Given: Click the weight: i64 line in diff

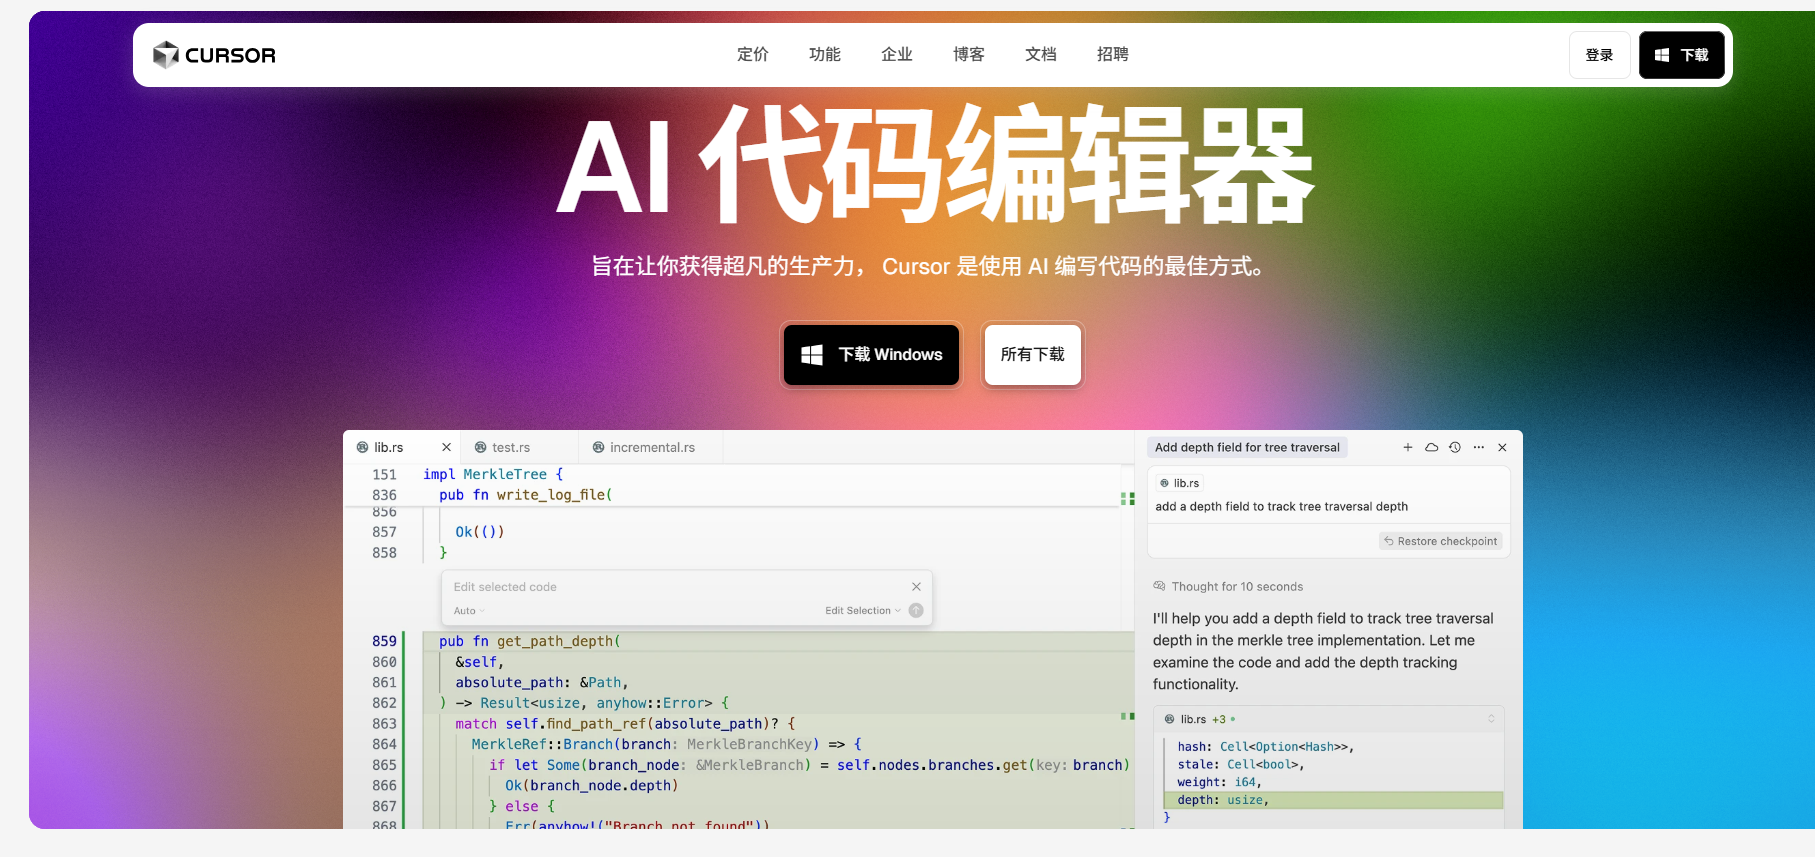Looking at the screenshot, I should [1219, 782].
